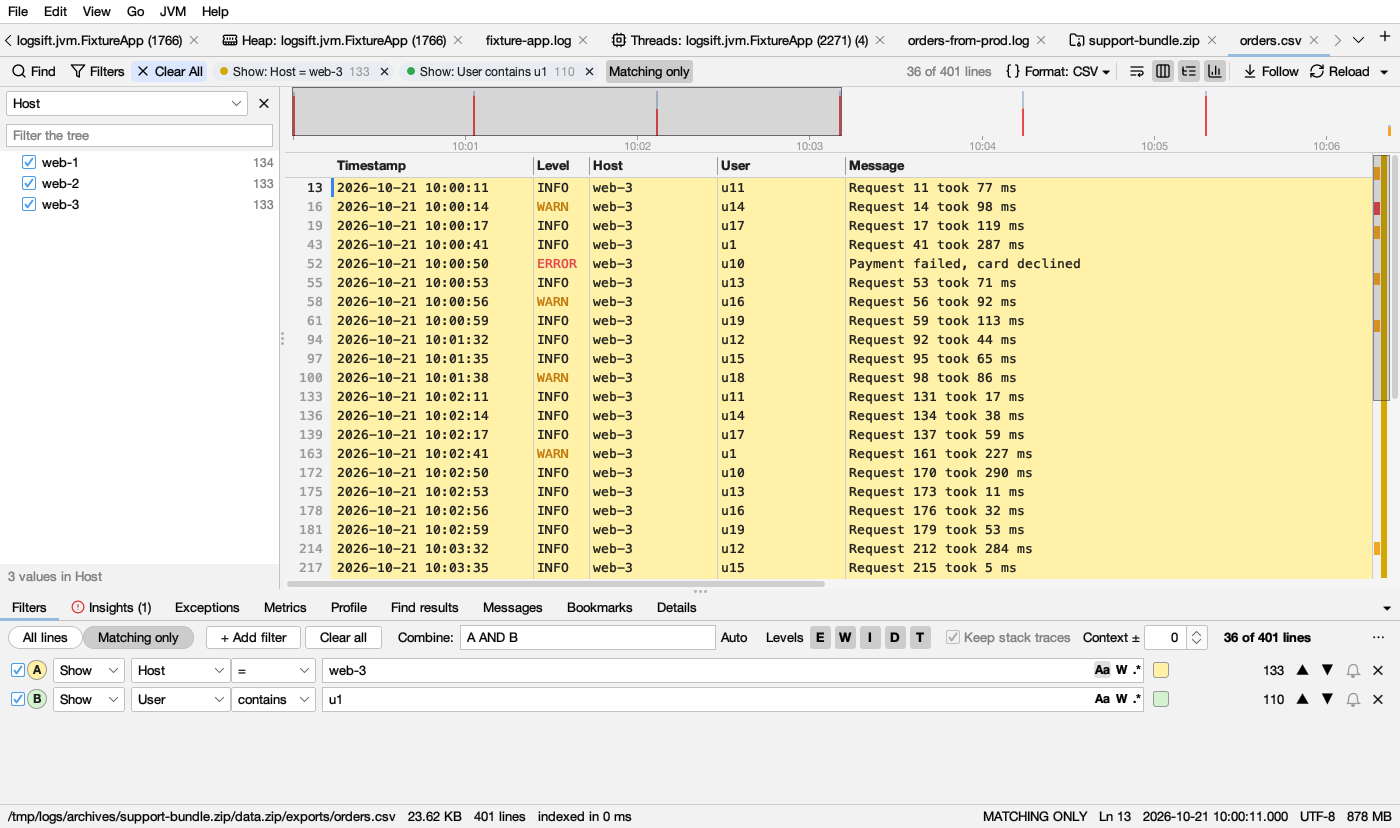Image resolution: width=1400 pixels, height=828 pixels.
Task: Disable filter A checkbox
Action: pos(17,670)
